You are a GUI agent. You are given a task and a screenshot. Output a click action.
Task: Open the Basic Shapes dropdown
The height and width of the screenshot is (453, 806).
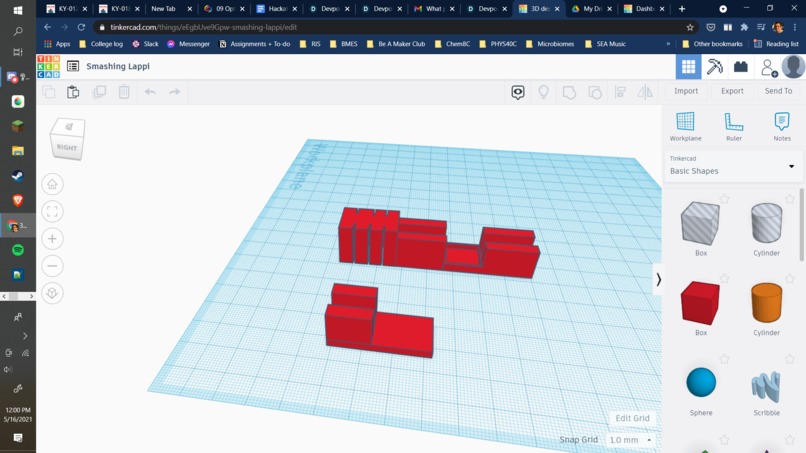click(733, 166)
